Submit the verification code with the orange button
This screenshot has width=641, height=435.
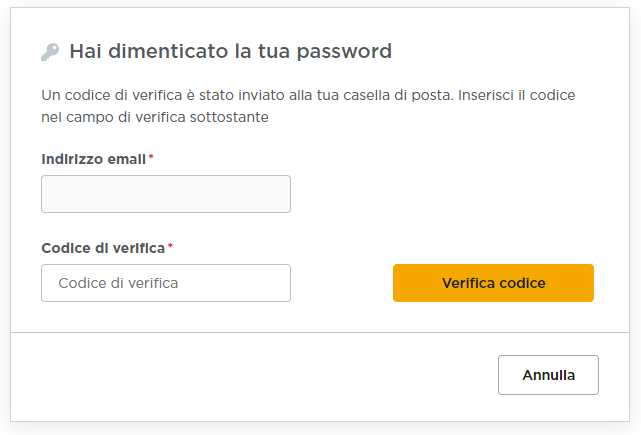click(493, 283)
